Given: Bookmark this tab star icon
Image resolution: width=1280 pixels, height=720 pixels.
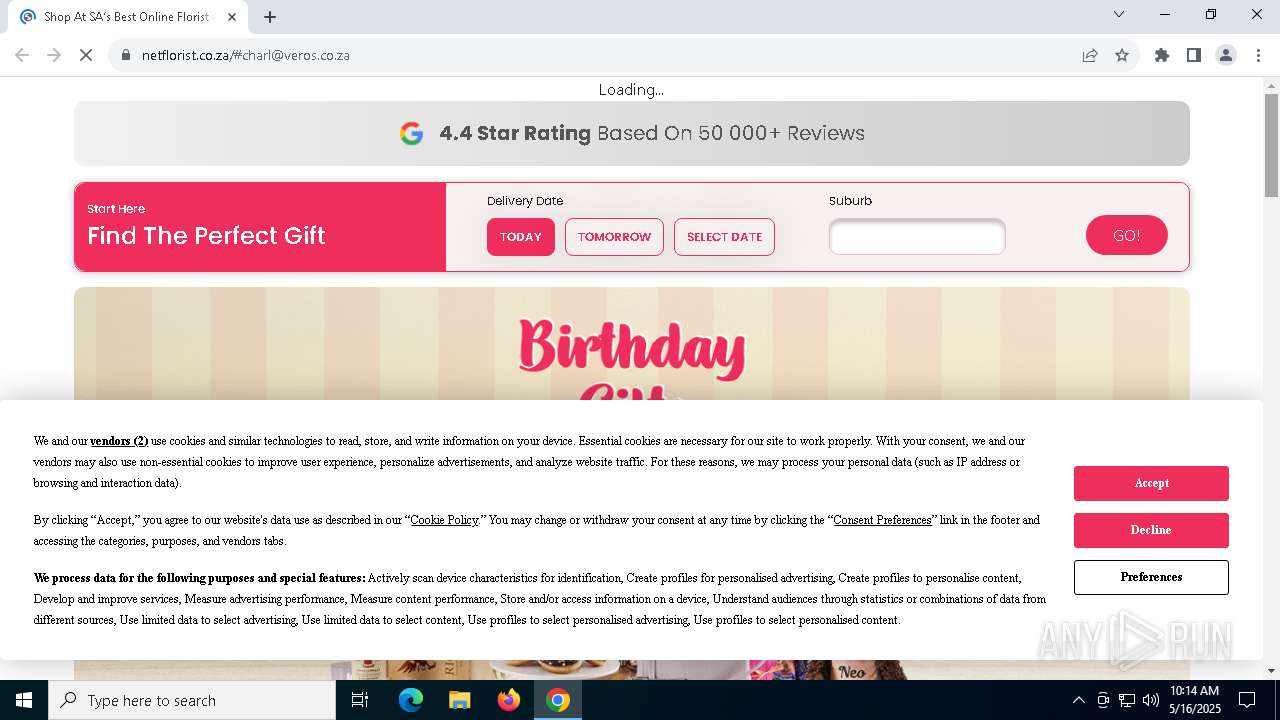Looking at the screenshot, I should tap(1122, 55).
